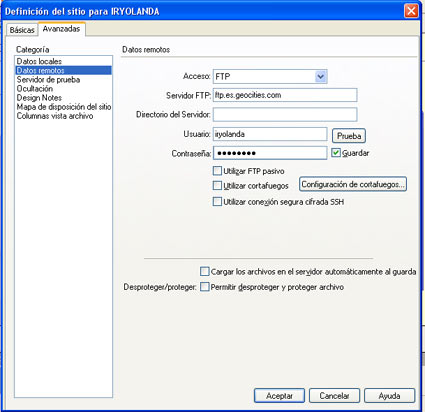Open Configuración de cortafuegos button
The width and height of the screenshot is (425, 412).
[353, 184]
